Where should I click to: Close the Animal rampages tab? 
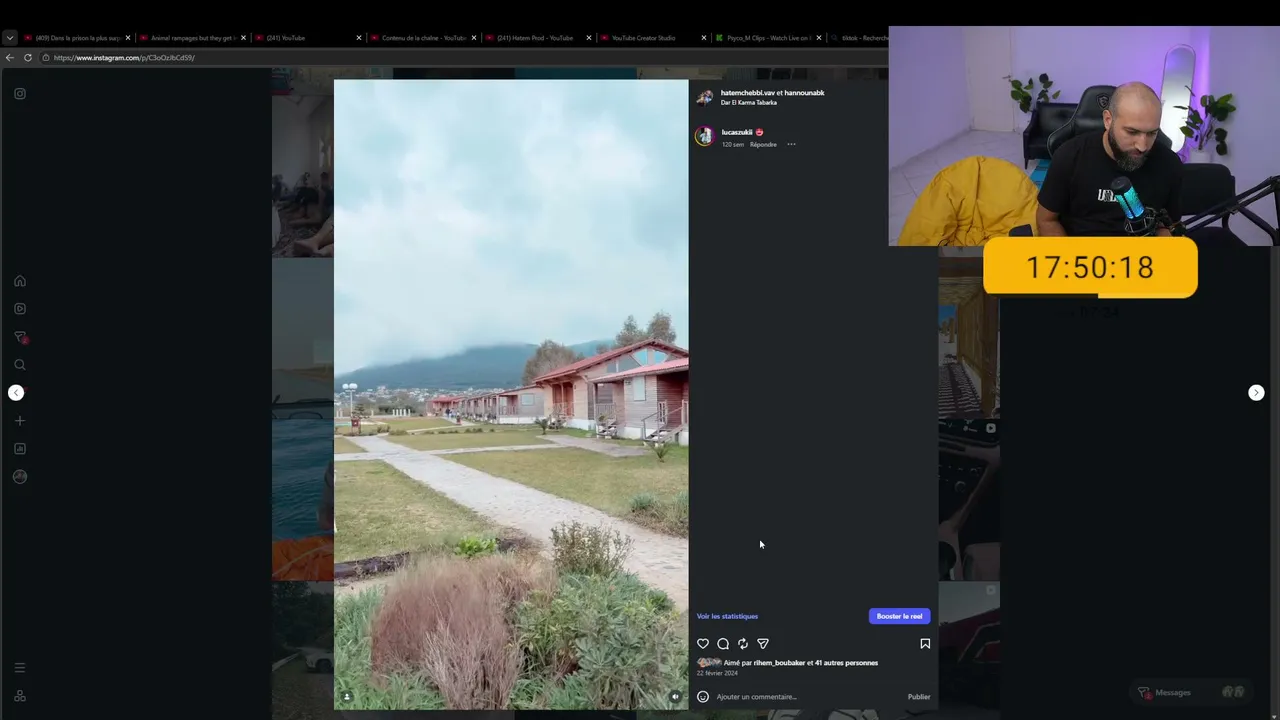(243, 38)
